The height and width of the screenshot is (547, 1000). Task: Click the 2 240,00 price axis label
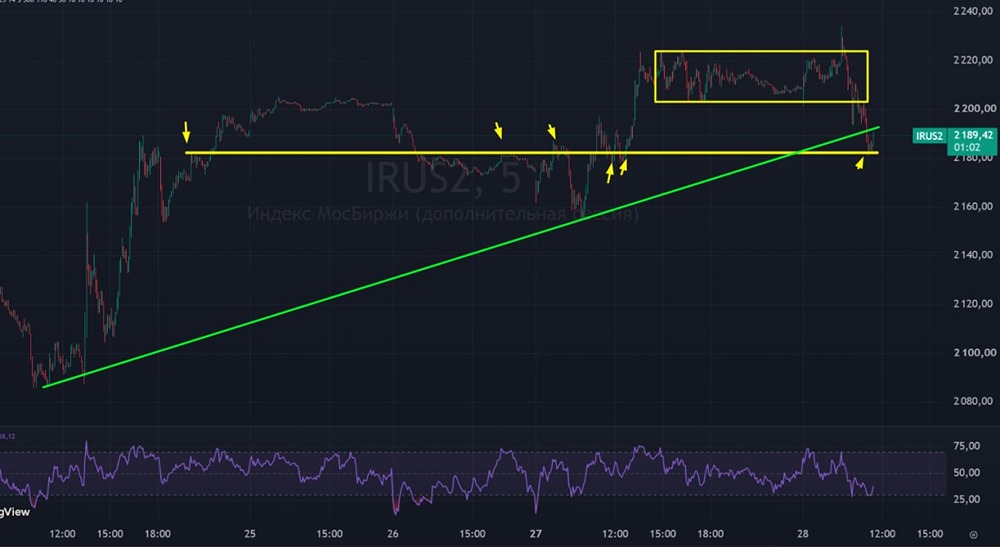click(973, 11)
